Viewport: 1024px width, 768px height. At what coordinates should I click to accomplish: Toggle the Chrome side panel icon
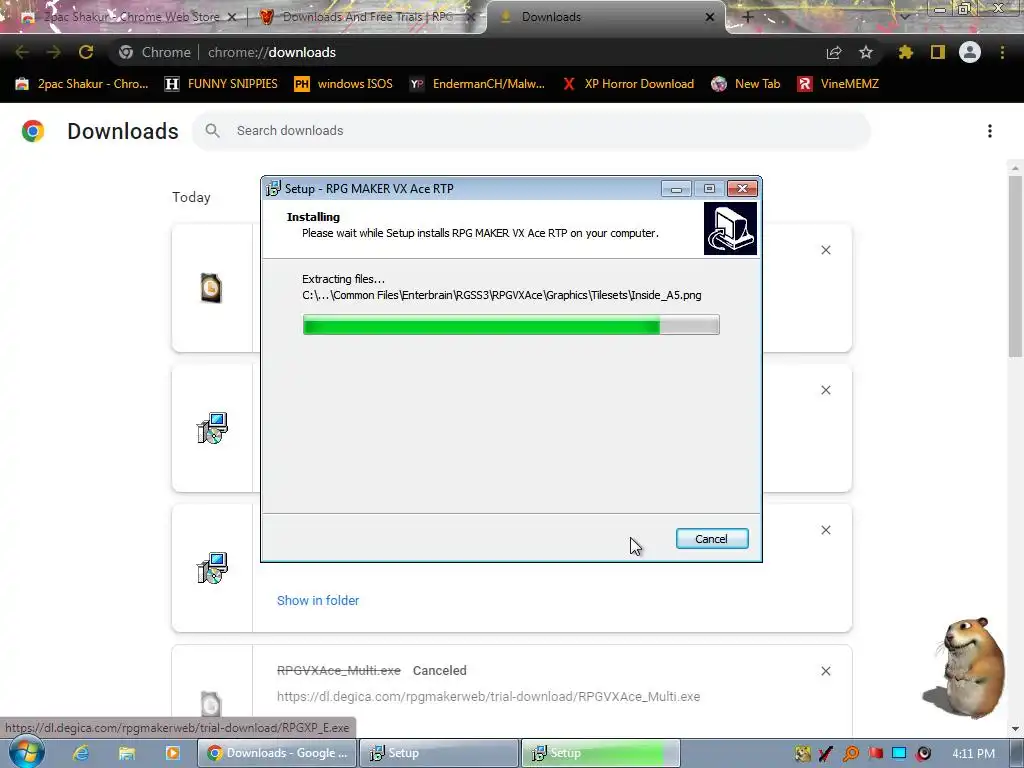tap(938, 52)
